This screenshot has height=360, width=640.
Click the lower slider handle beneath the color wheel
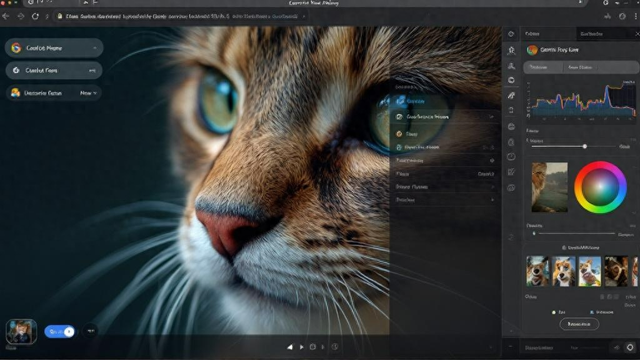click(x=534, y=233)
